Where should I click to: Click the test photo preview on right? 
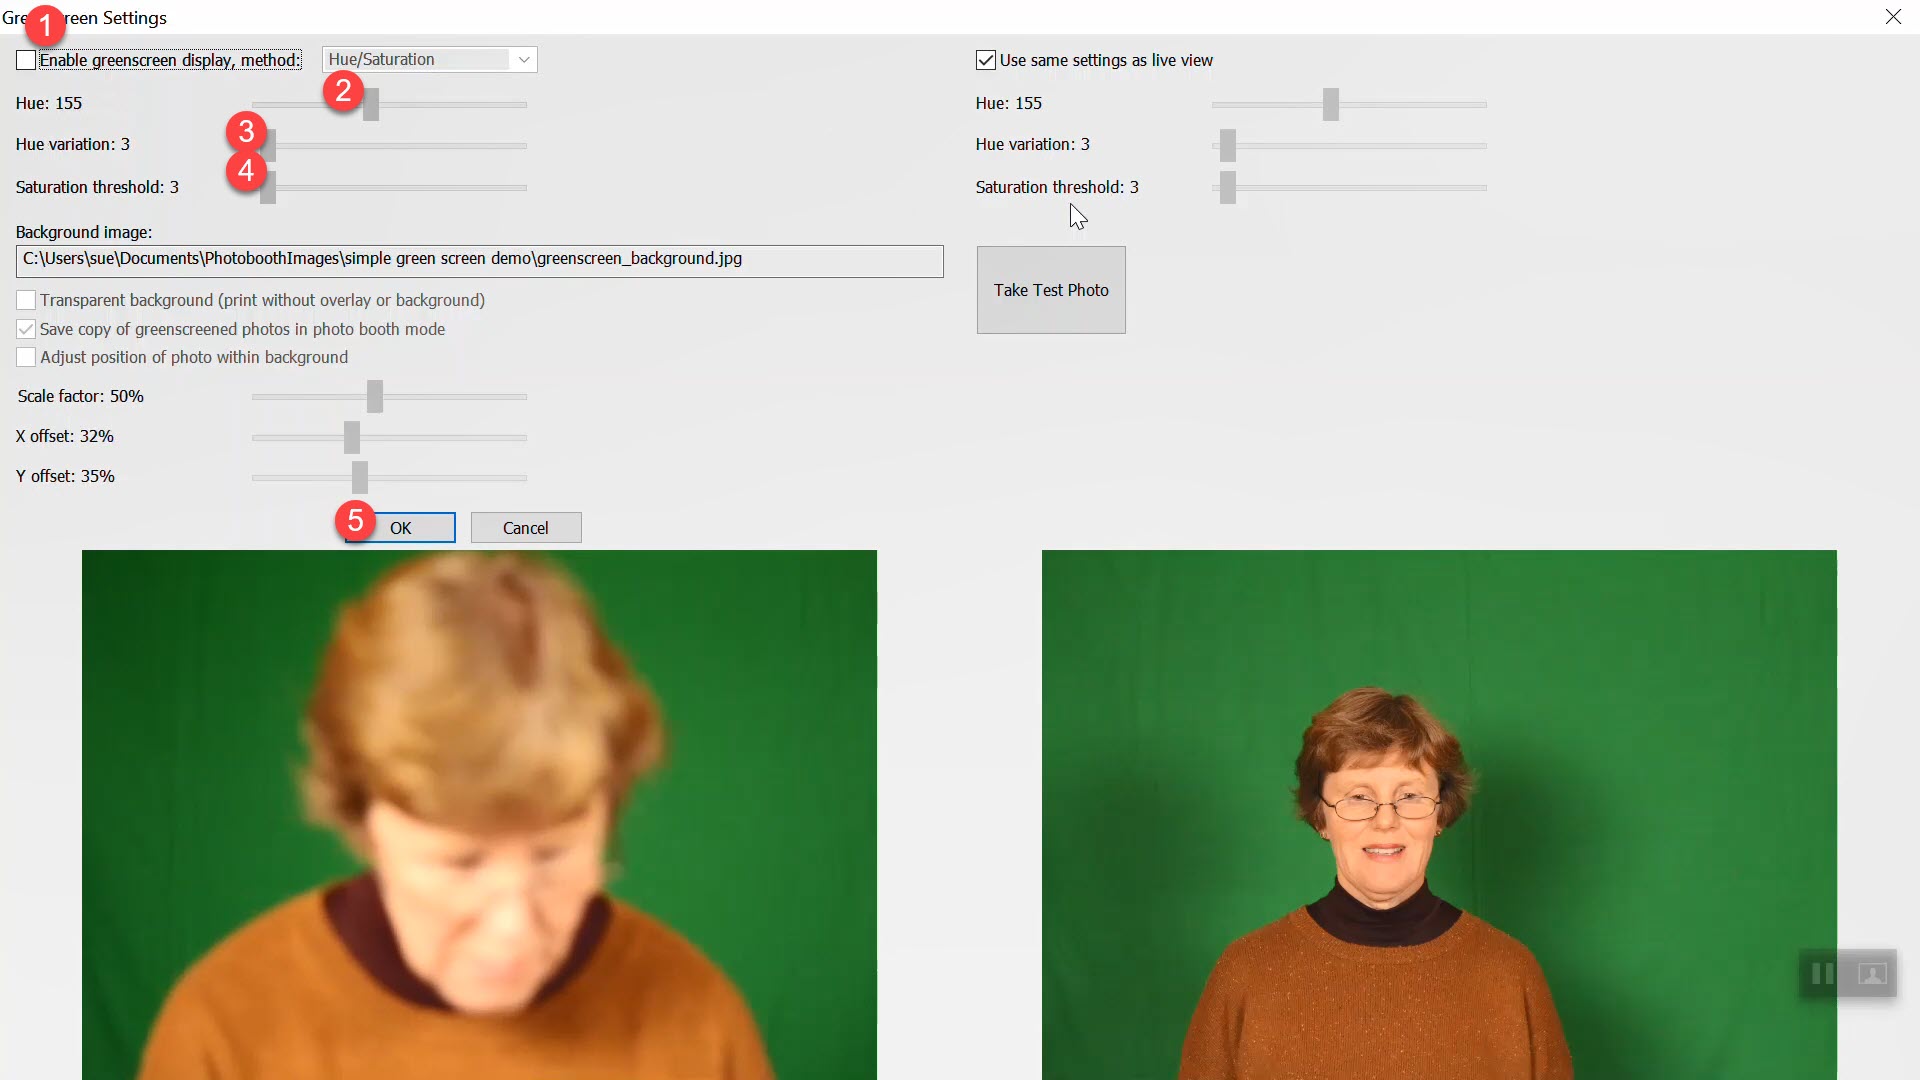[x=1438, y=814]
